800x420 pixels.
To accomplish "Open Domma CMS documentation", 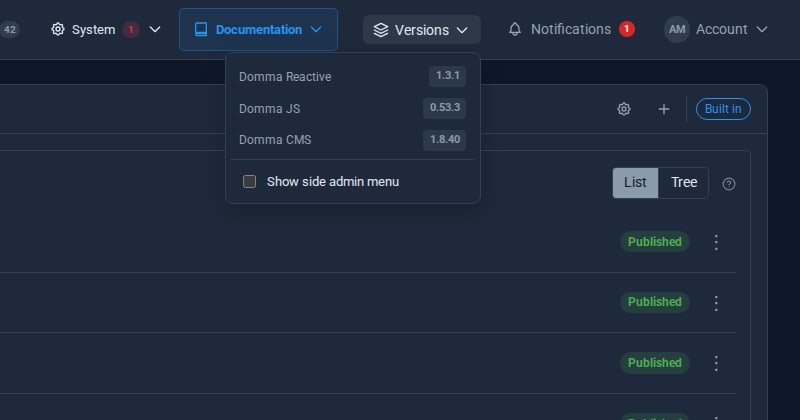I will coord(275,140).
